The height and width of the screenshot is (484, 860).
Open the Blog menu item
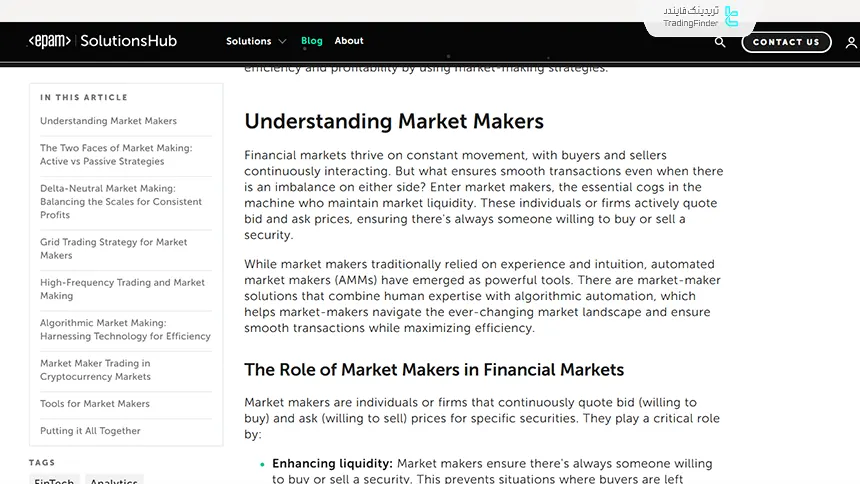tap(312, 41)
